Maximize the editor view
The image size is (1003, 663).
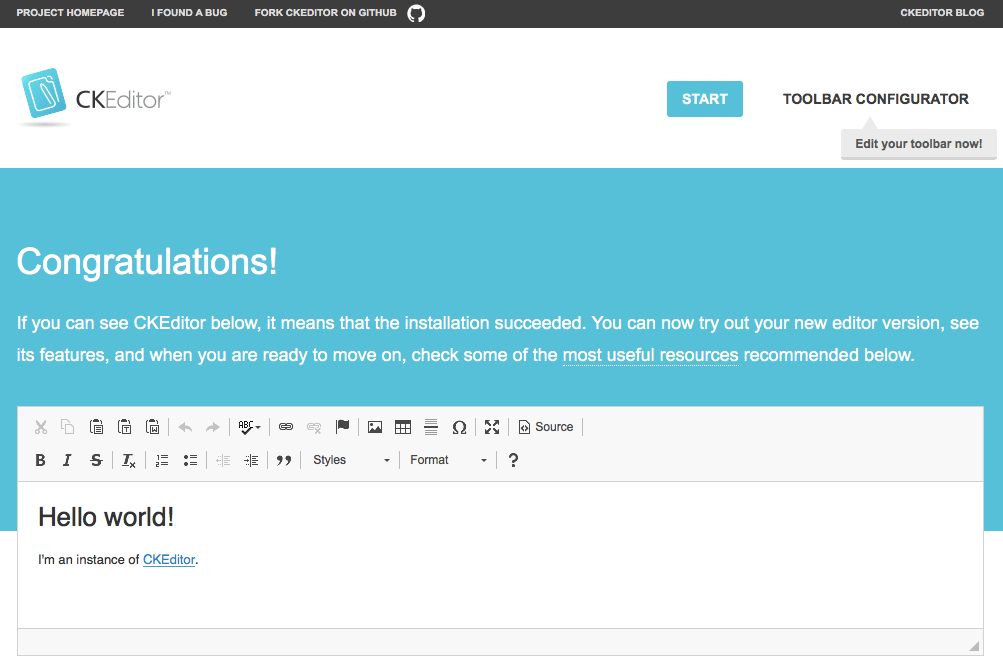tap(491, 426)
